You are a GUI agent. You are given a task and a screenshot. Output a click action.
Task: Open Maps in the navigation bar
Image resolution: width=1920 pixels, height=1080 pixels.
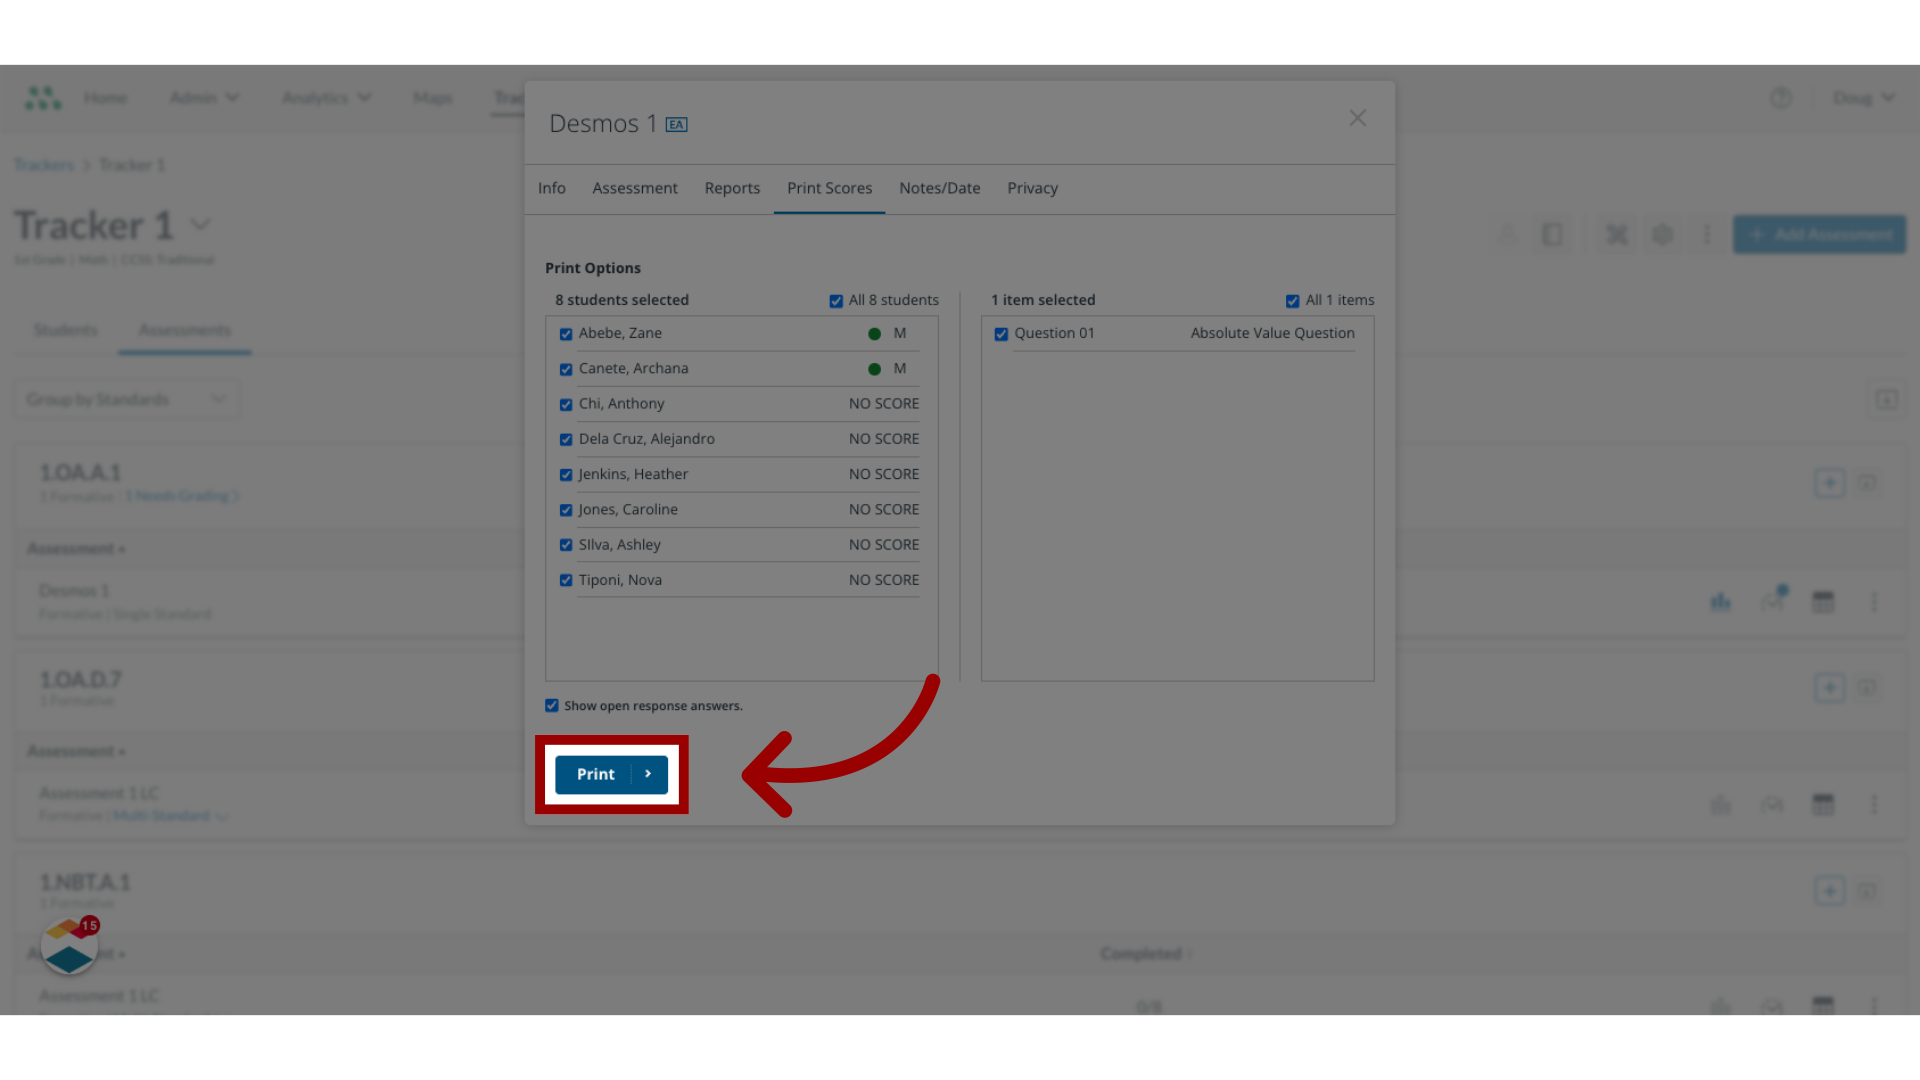432,97
